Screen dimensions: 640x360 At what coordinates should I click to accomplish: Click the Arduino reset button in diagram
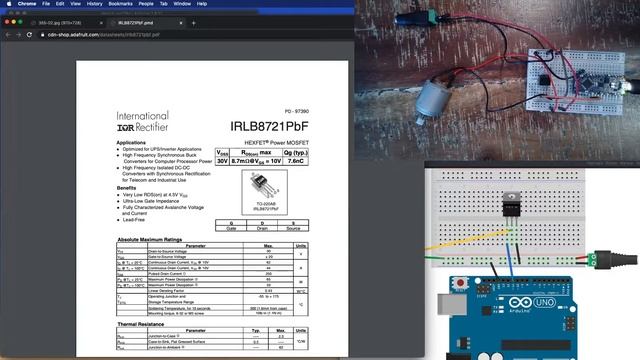[x=460, y=282]
